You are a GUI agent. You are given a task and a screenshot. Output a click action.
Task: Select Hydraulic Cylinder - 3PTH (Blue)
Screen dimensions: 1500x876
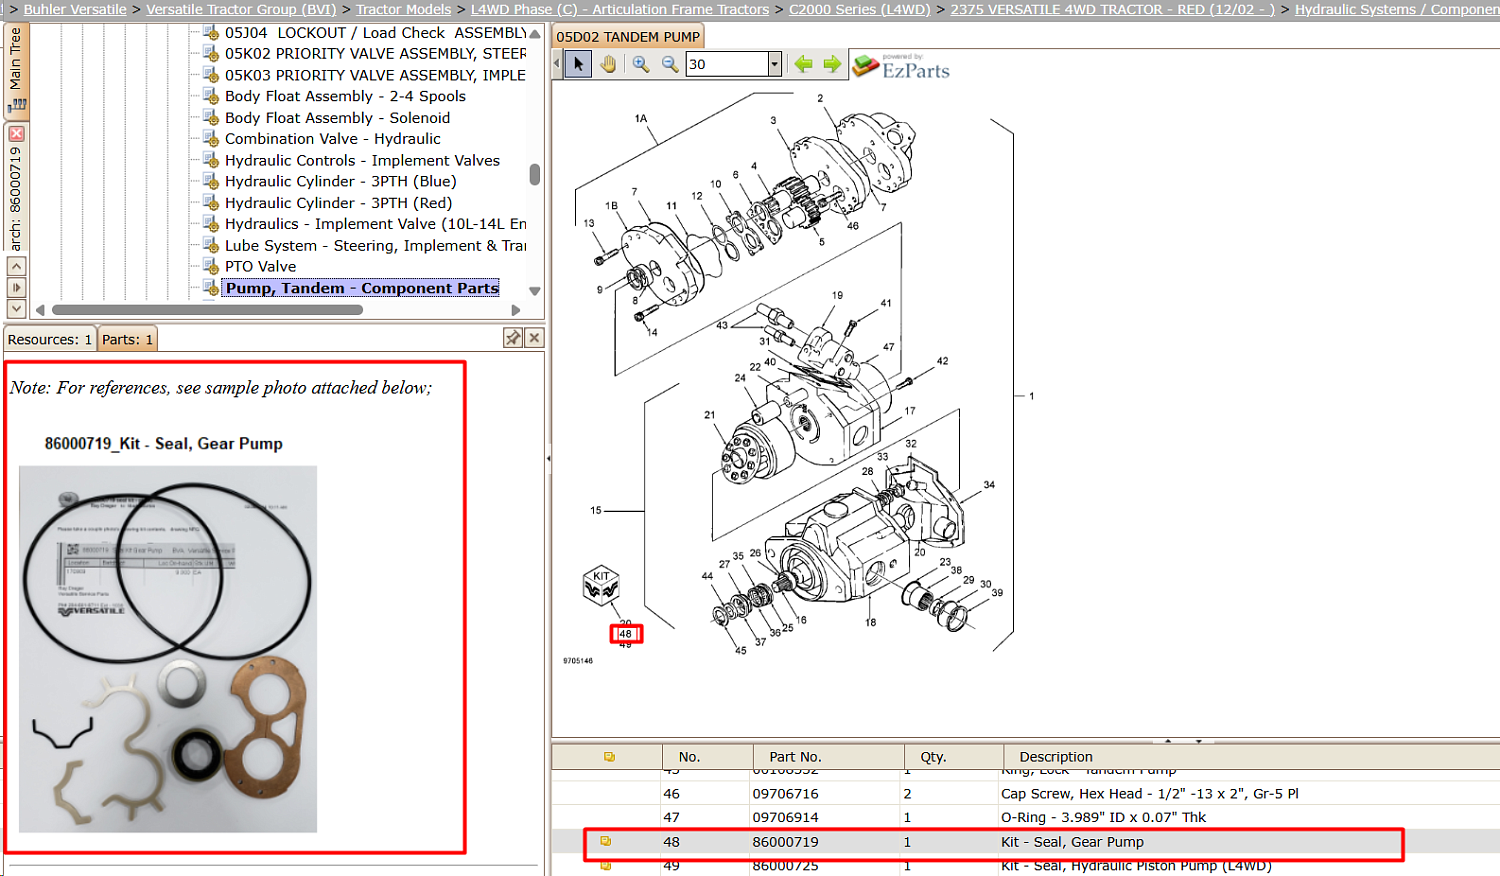coord(340,181)
